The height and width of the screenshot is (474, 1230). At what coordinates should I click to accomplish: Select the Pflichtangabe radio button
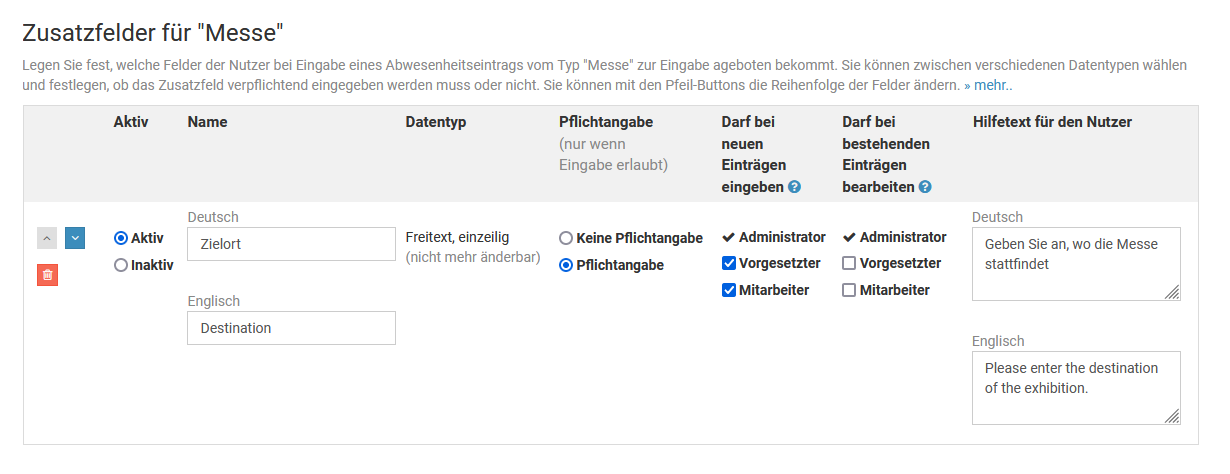click(x=566, y=265)
